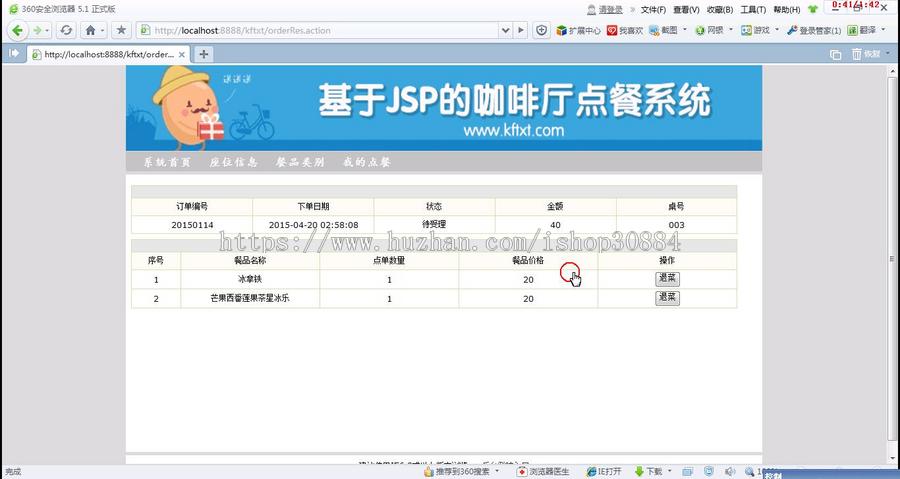Open the 收藏(B) menu
Image resolution: width=900 pixels, height=479 pixels.
click(x=720, y=10)
